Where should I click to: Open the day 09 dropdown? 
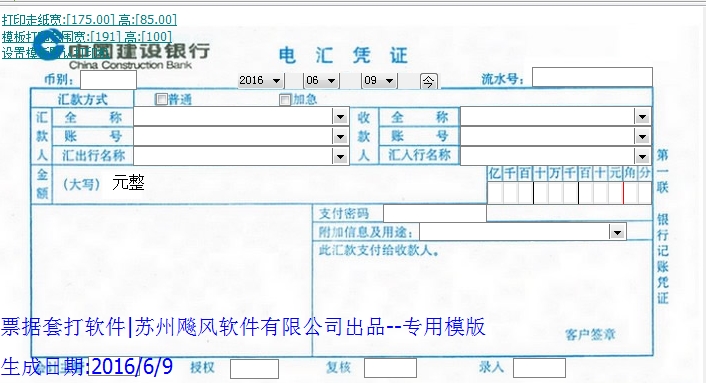tap(389, 81)
